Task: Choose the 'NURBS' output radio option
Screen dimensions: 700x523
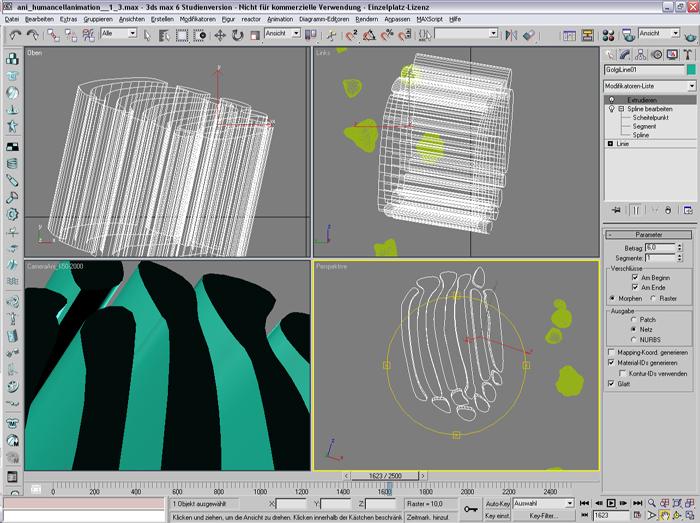Action: [632, 339]
